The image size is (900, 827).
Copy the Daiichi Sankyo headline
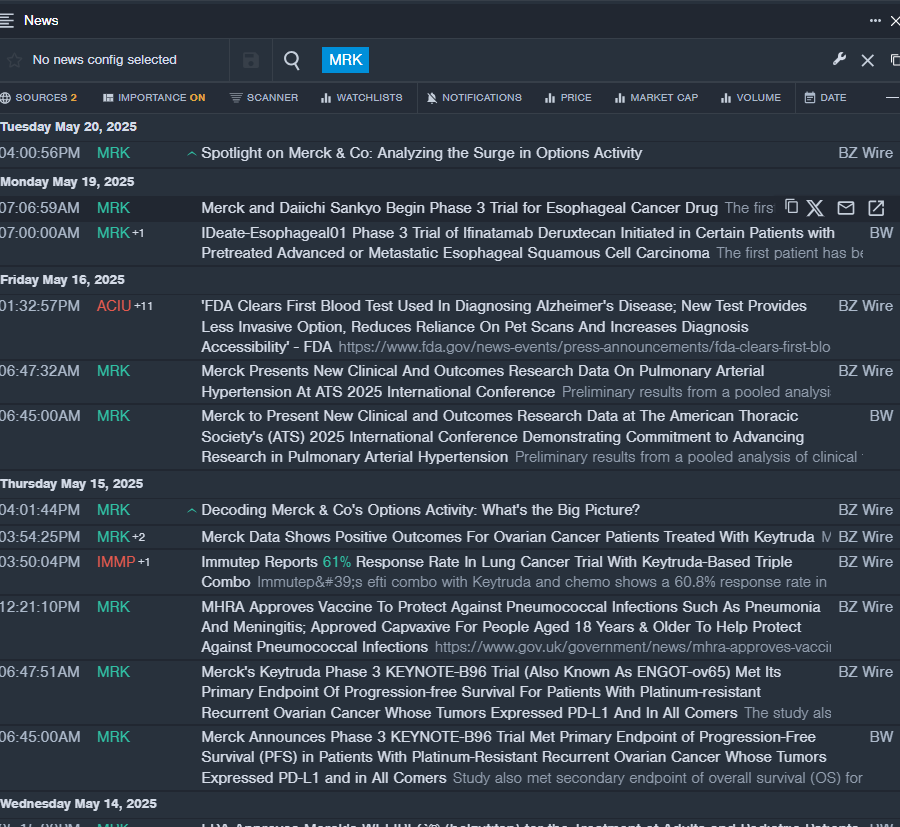(x=792, y=207)
